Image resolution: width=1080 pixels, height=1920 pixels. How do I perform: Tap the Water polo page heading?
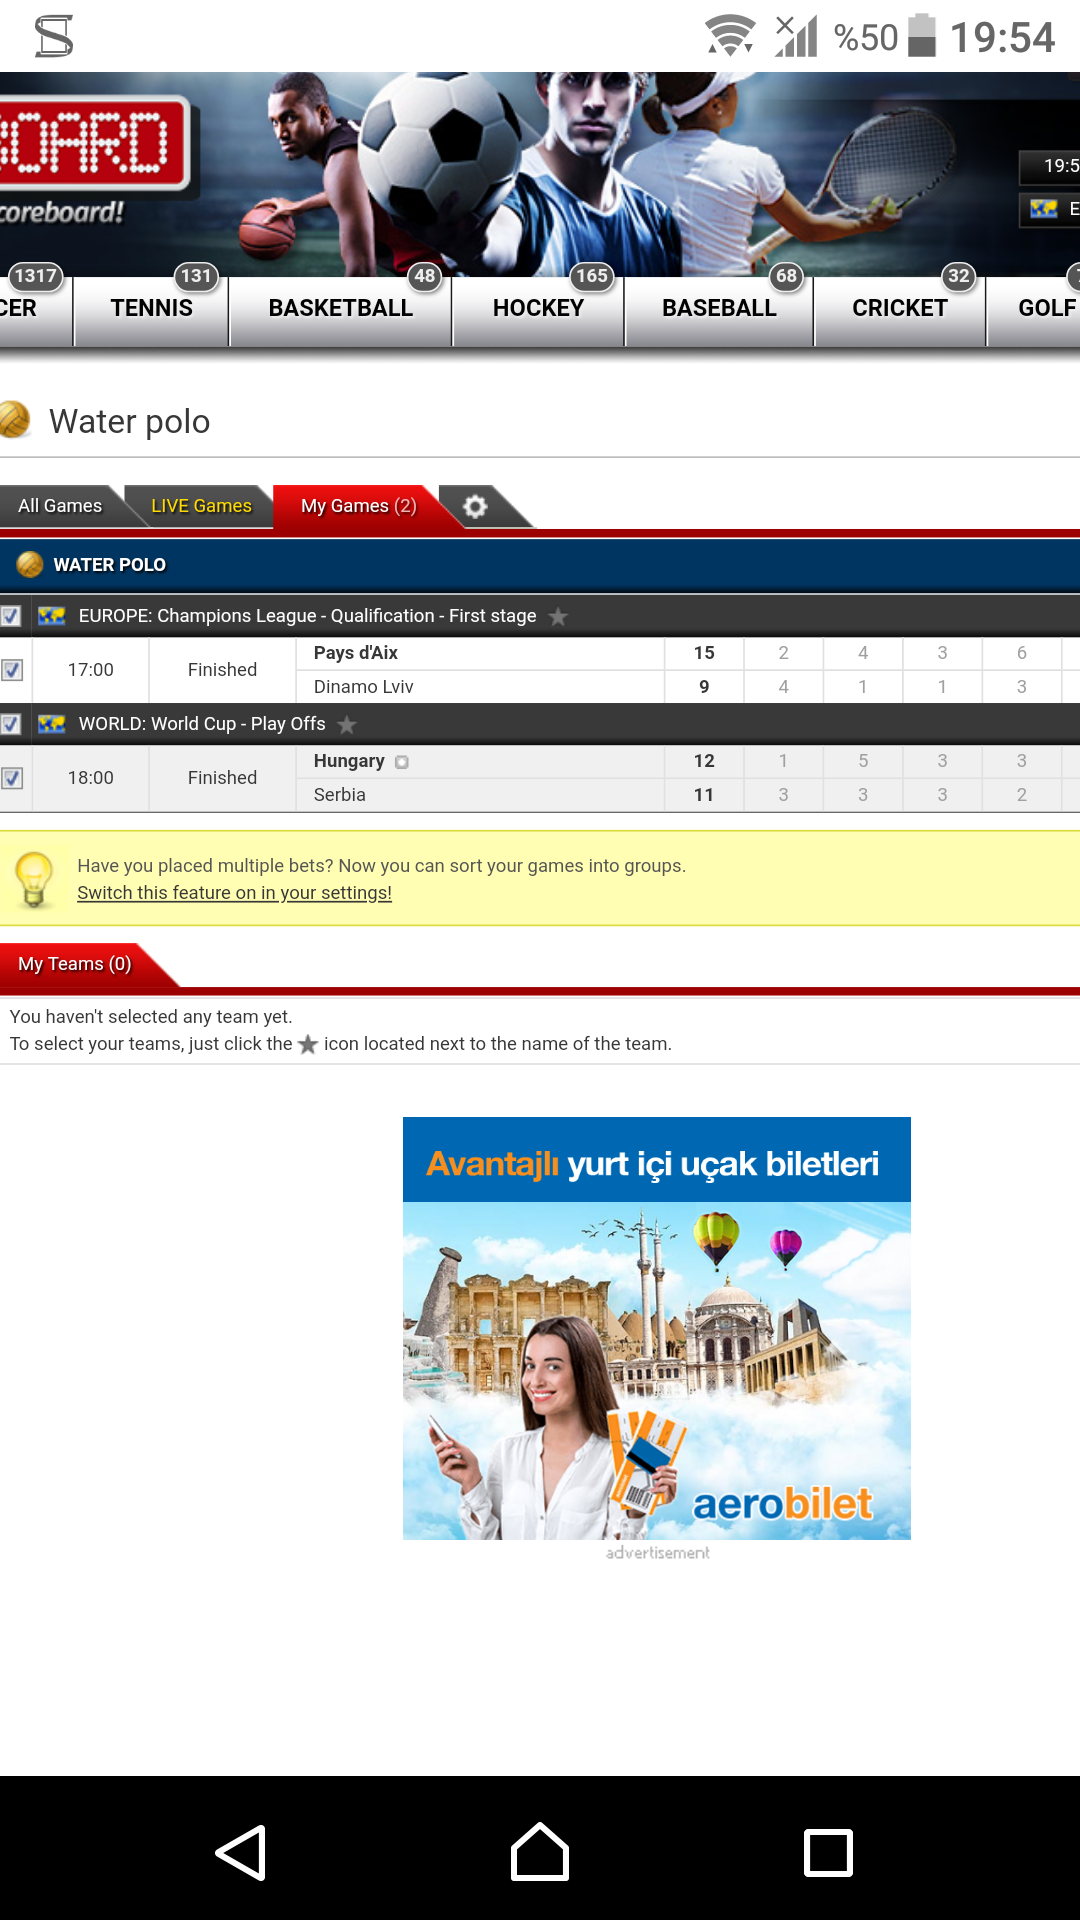[130, 422]
